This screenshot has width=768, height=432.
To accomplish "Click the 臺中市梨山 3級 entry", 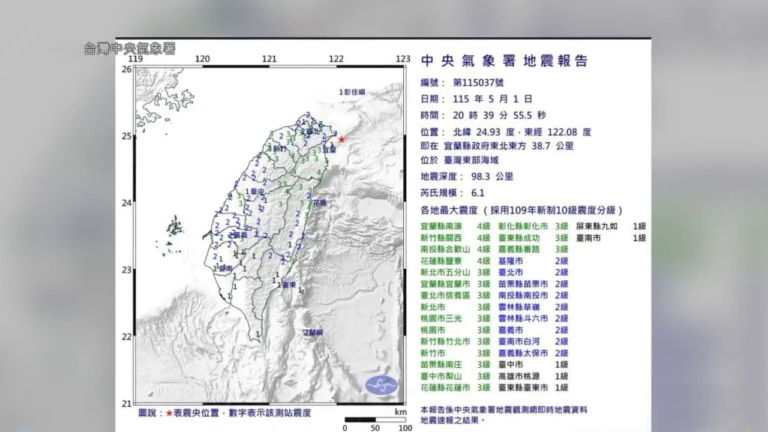I will tap(456, 376).
